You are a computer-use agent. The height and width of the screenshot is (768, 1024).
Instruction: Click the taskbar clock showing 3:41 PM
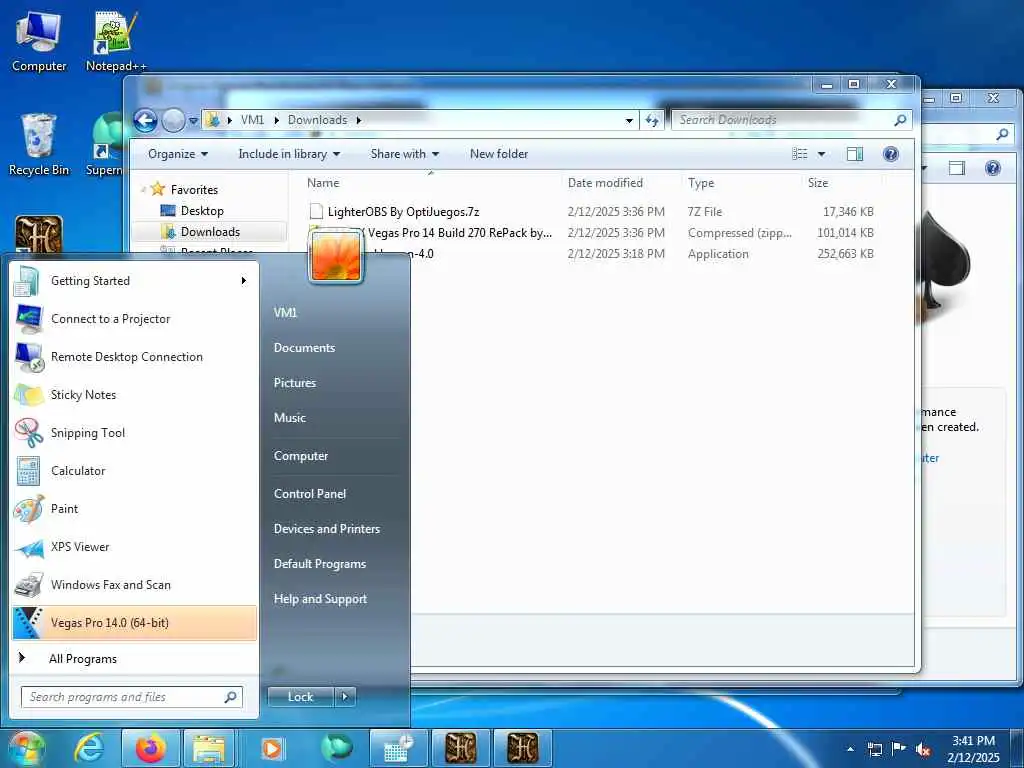pos(973,749)
